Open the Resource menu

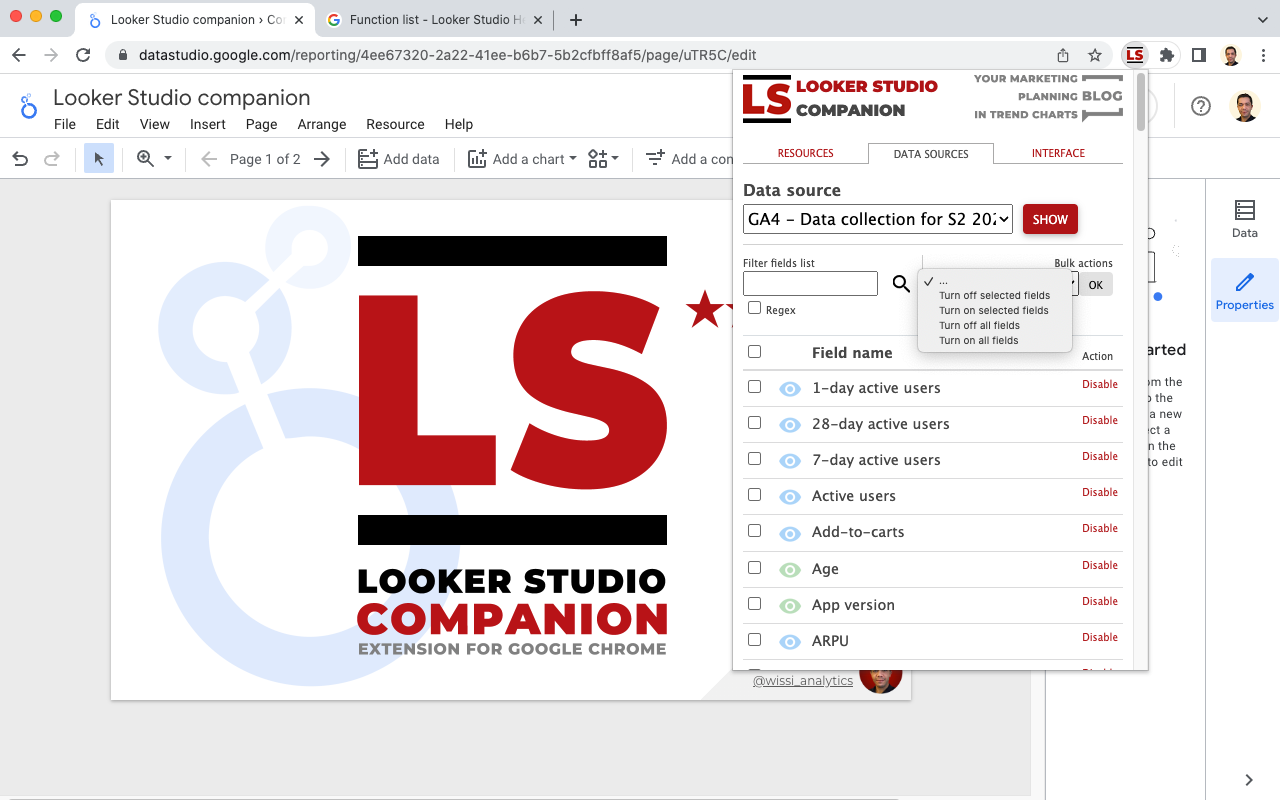tap(395, 124)
